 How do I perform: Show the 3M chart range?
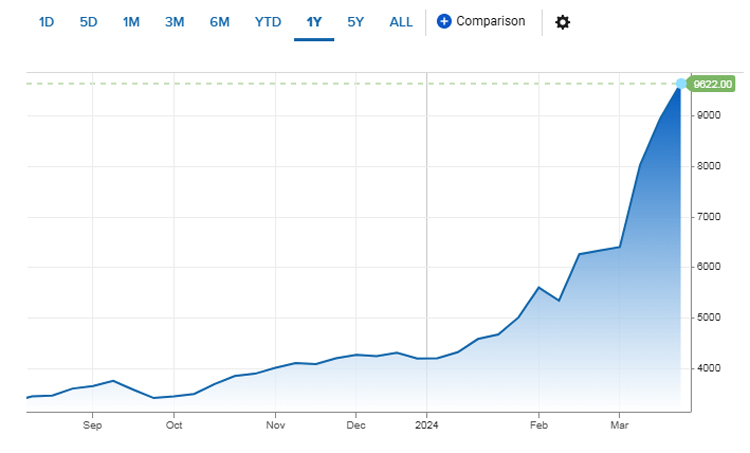point(174,22)
